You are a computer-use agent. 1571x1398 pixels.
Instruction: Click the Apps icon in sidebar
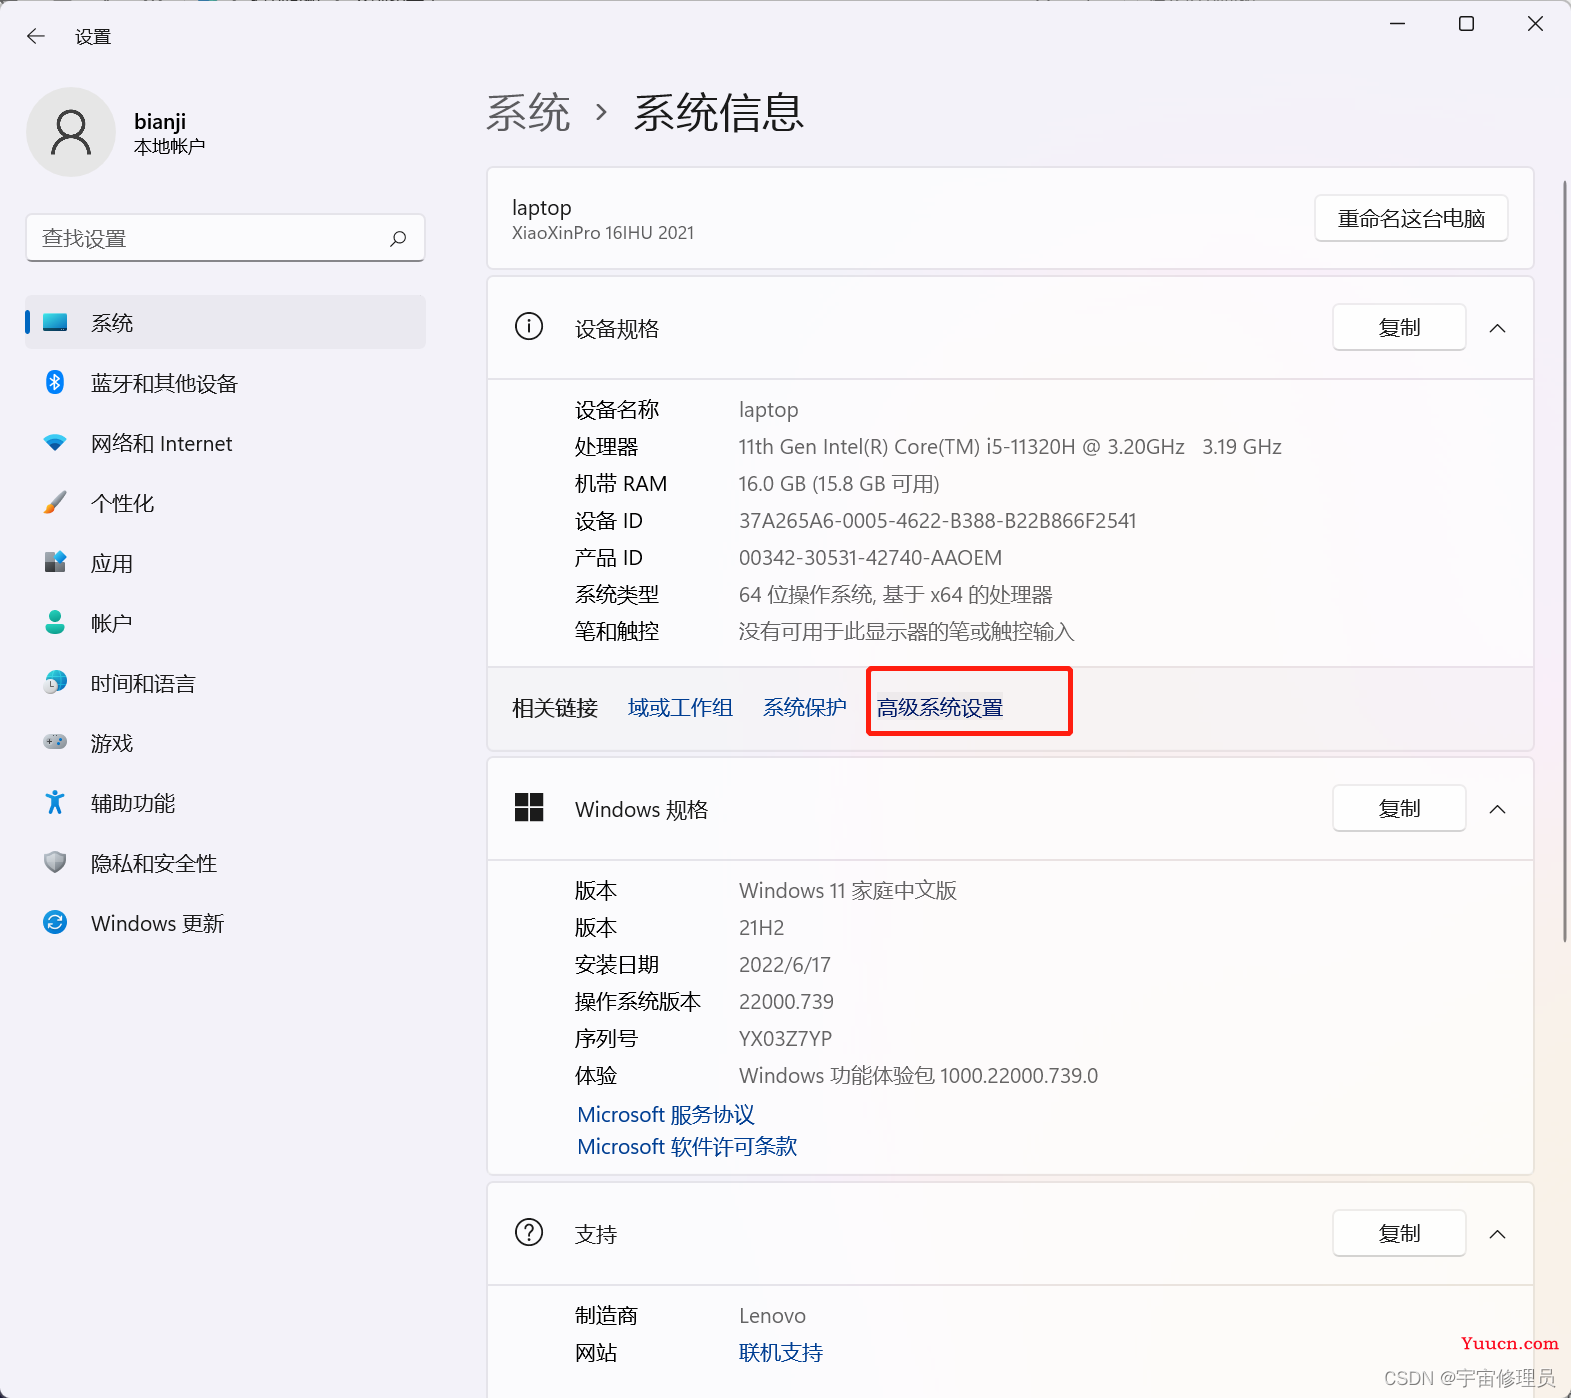tap(55, 562)
